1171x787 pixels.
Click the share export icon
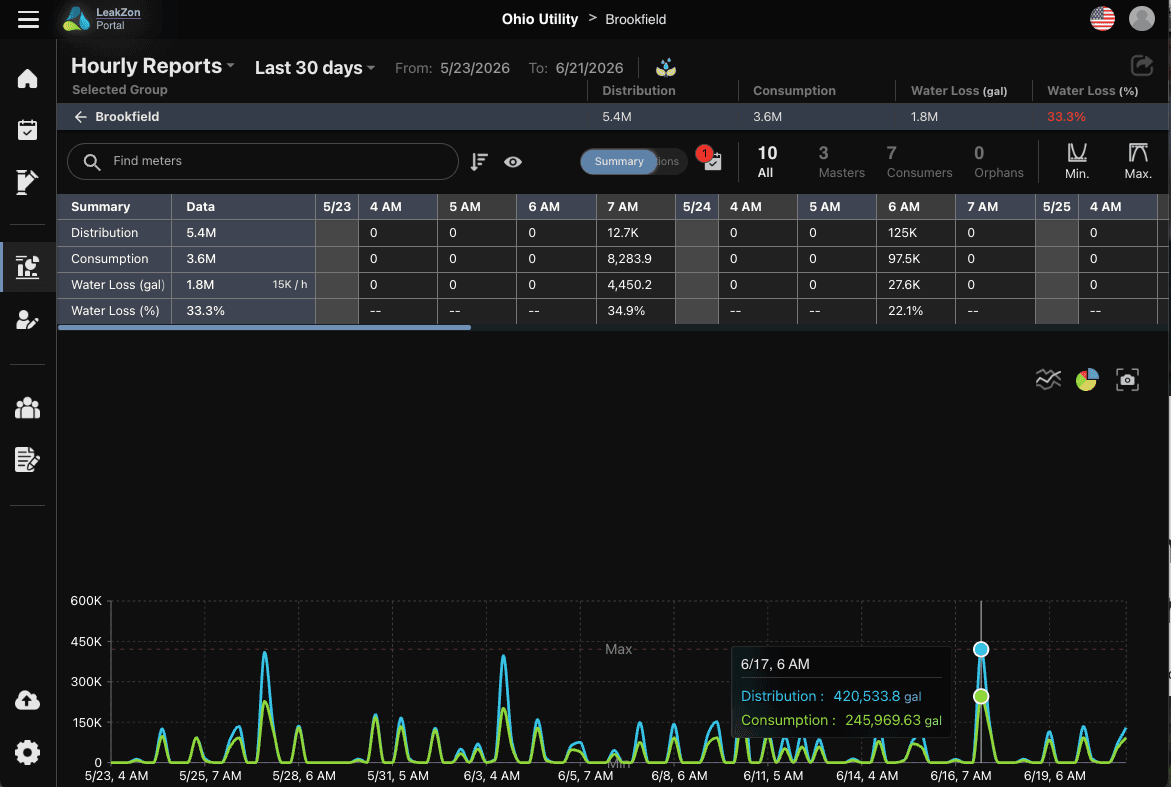click(1142, 66)
